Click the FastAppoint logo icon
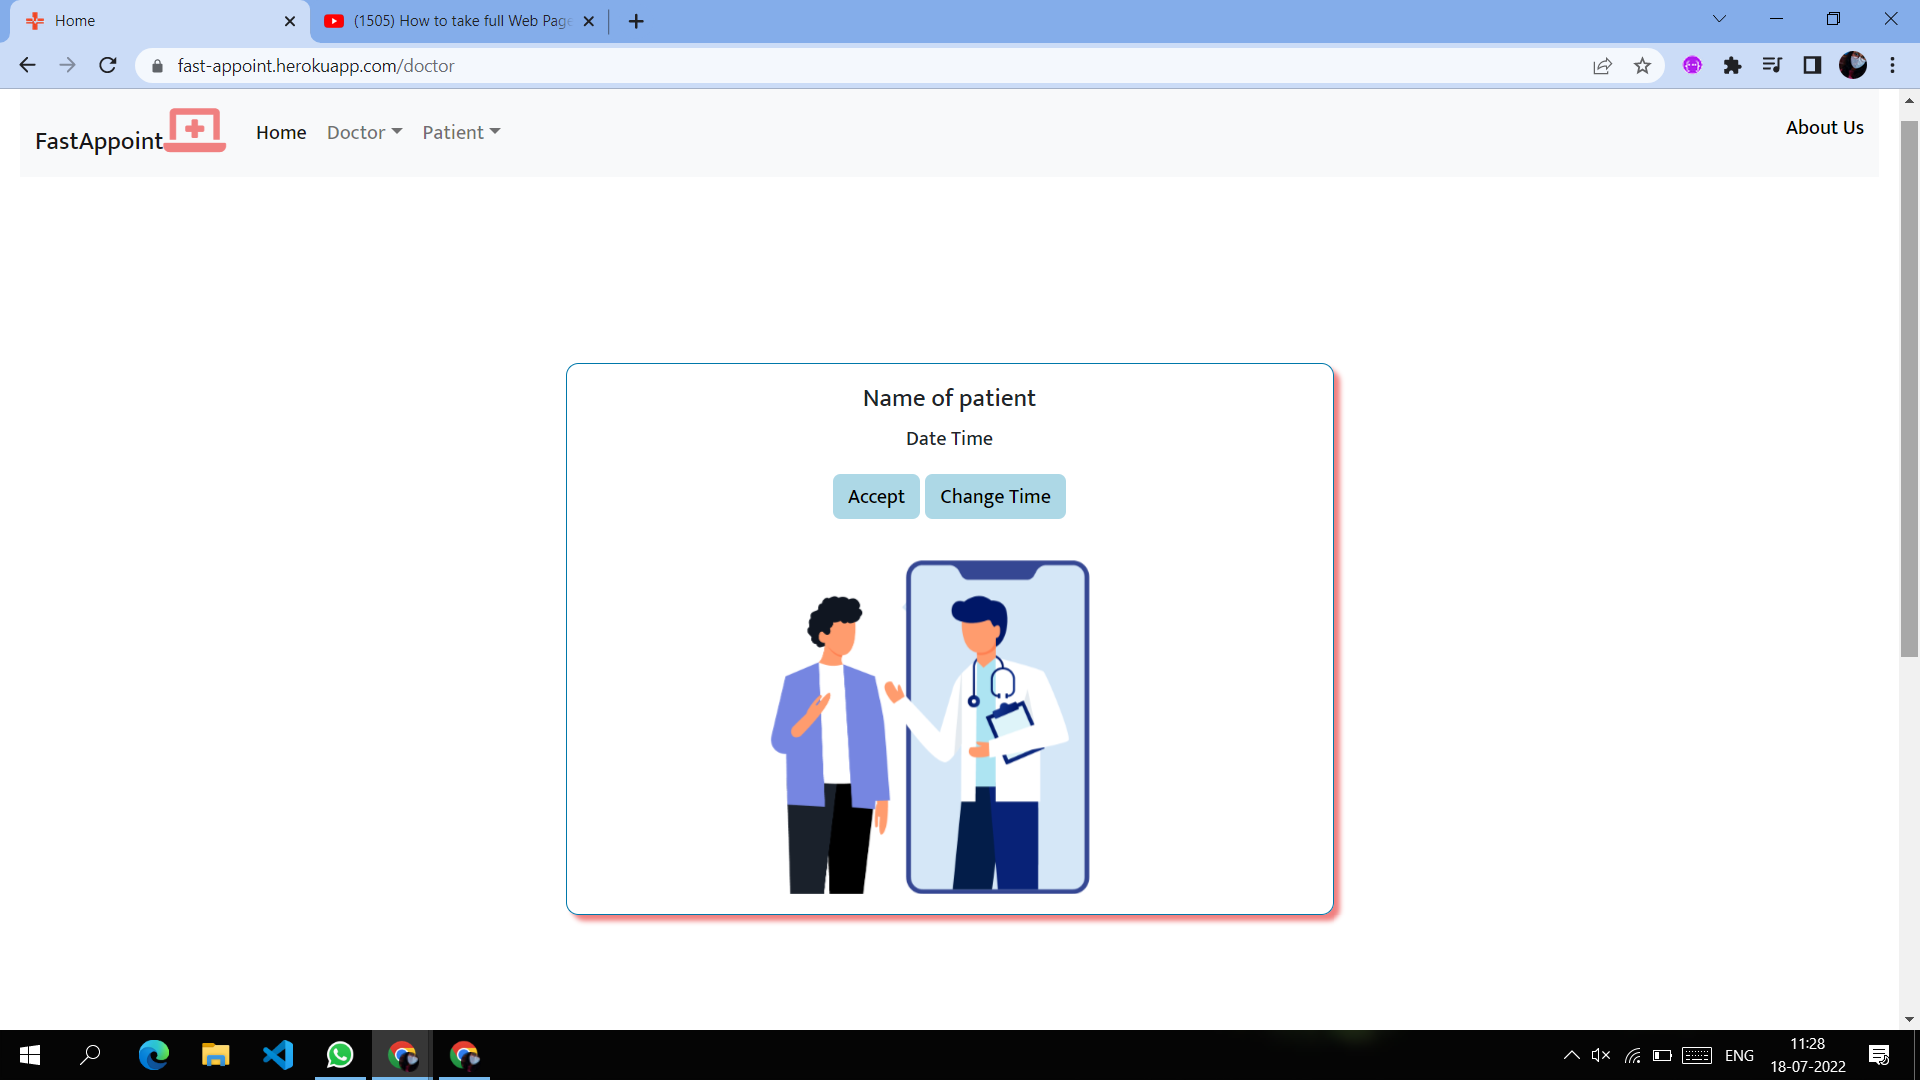This screenshot has width=1920, height=1080. (195, 130)
